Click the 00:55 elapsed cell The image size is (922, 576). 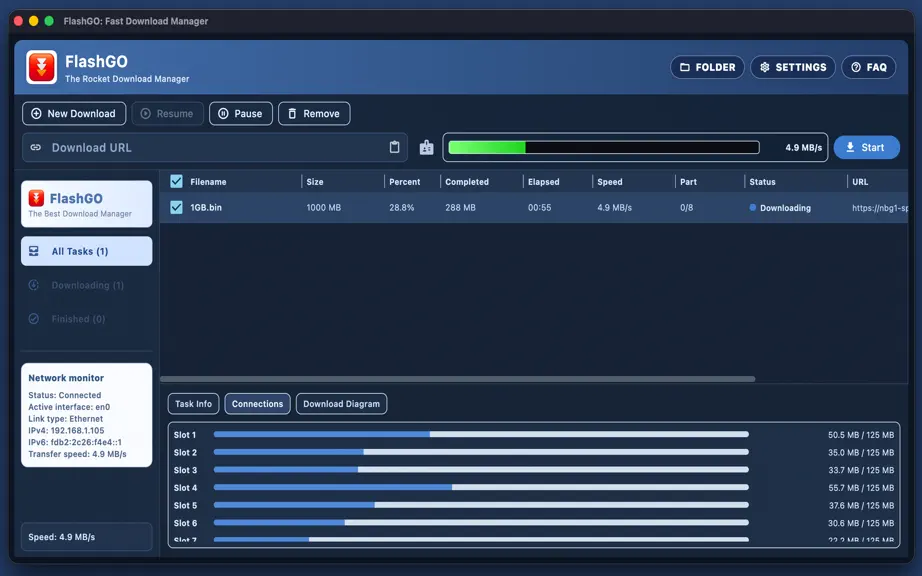pos(539,207)
